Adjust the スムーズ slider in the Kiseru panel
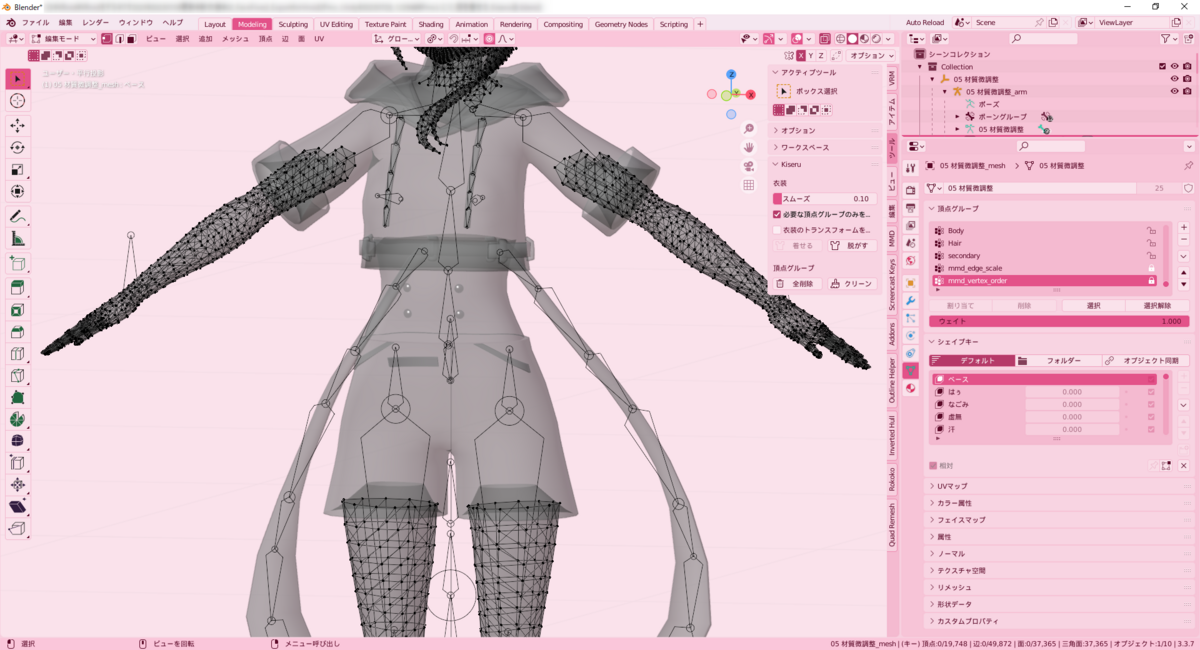The width and height of the screenshot is (1200, 650). coord(824,197)
